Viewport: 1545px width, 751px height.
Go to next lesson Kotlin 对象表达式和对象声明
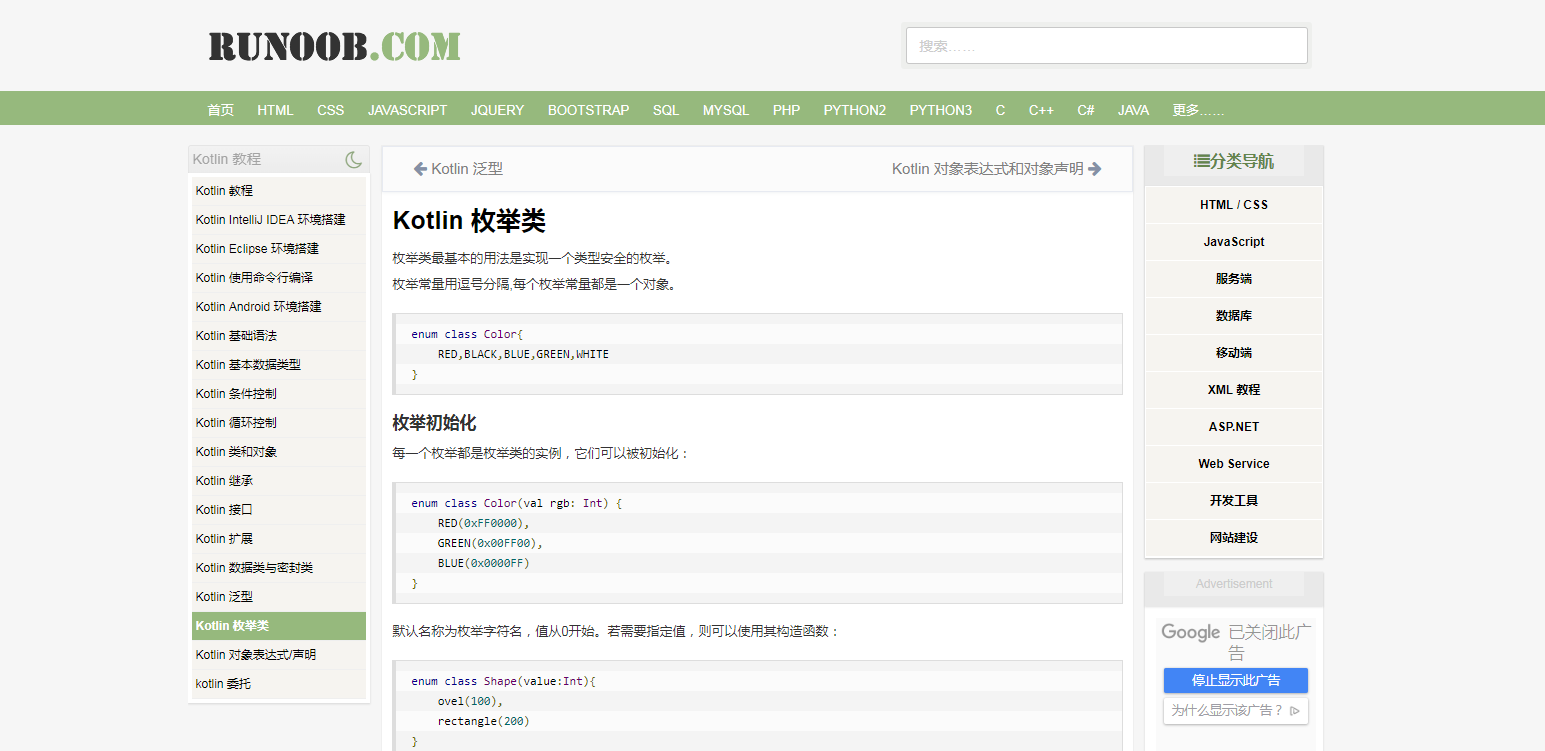pos(987,169)
